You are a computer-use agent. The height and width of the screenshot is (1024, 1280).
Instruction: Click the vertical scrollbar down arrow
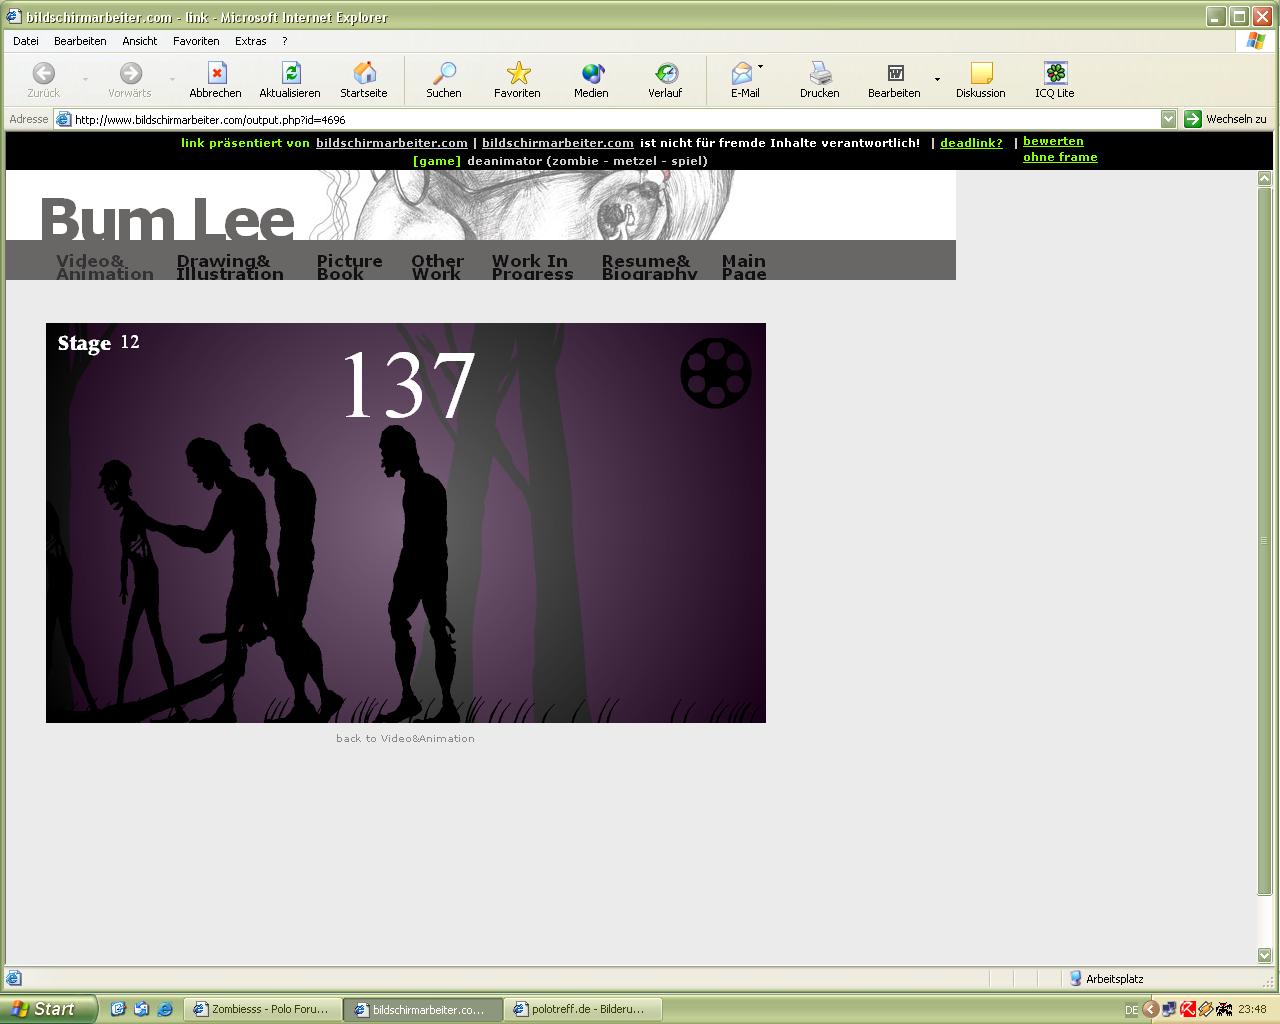pos(1264,955)
